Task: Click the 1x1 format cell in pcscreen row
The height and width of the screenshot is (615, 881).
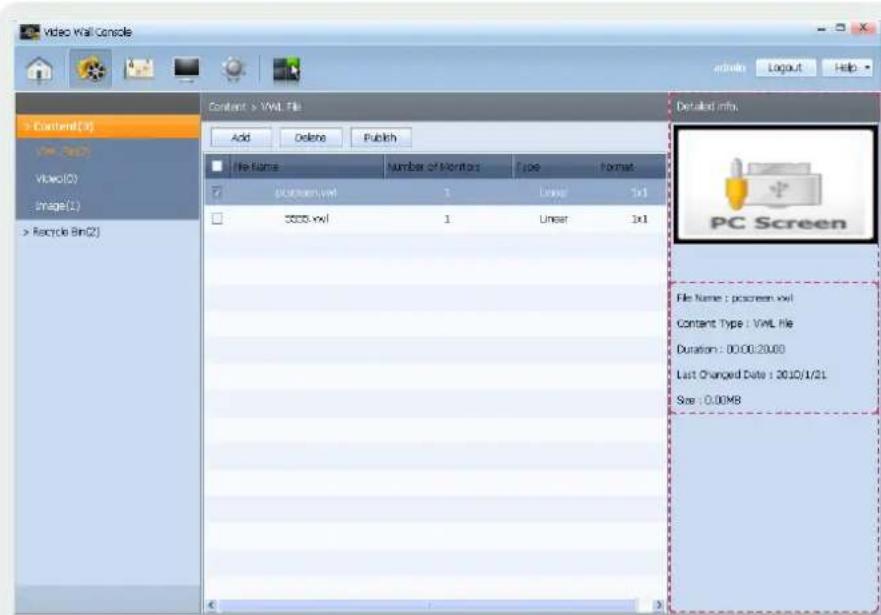Action: tap(639, 193)
